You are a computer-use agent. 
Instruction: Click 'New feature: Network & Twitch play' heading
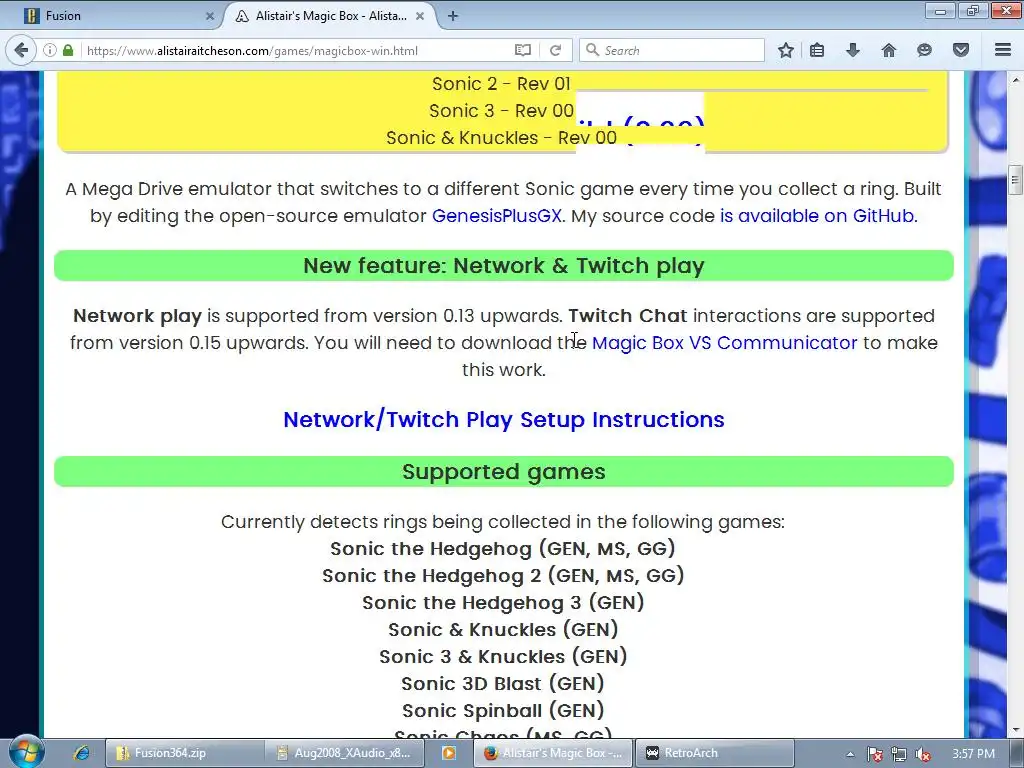point(504,266)
